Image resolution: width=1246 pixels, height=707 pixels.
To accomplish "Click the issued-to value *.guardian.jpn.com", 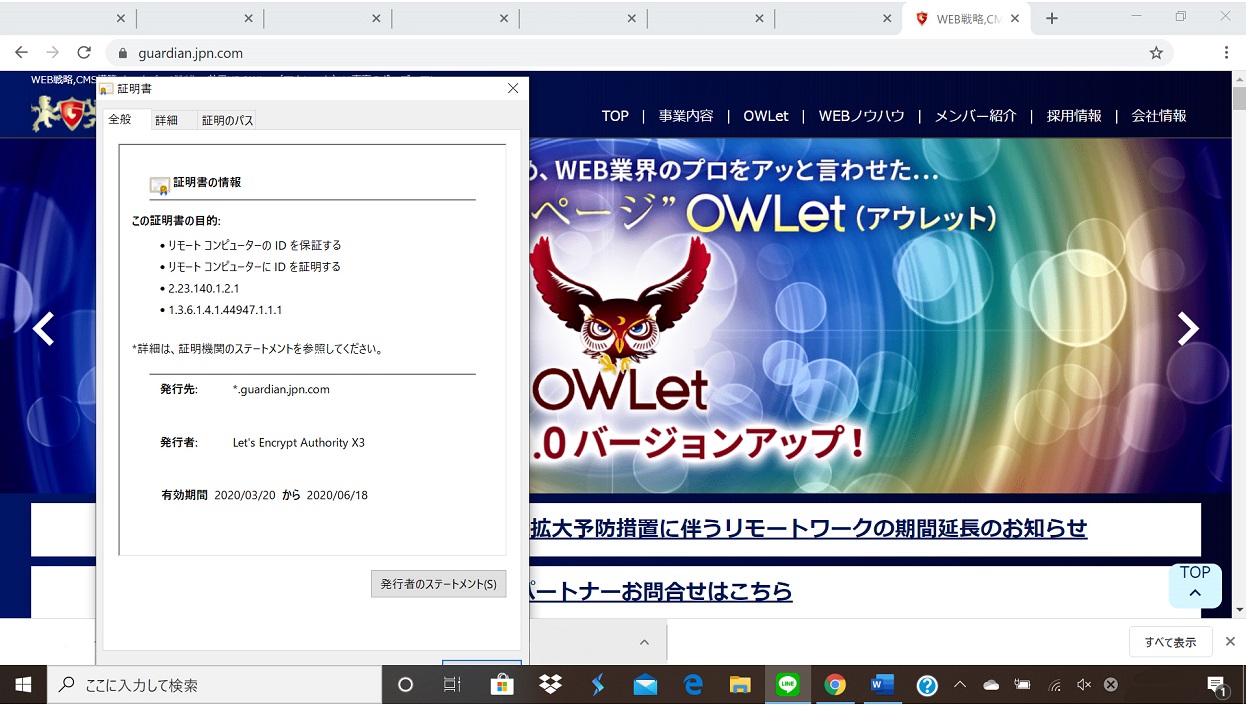I will tap(281, 389).
